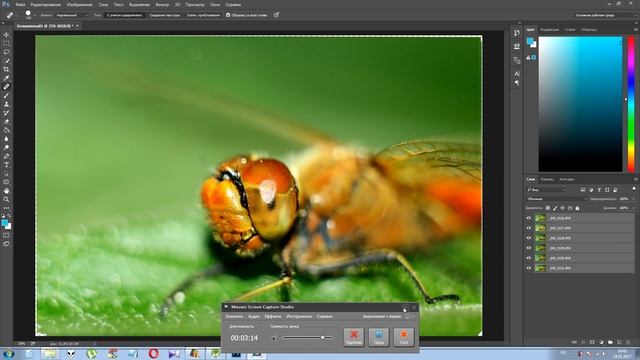Pick a color in the color field
This screenshot has height=360, width=640.
click(x=580, y=104)
